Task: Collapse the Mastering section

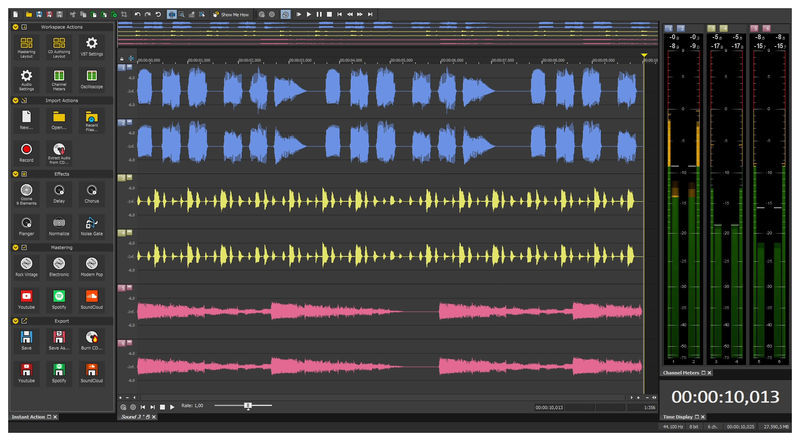Action: [x=15, y=246]
